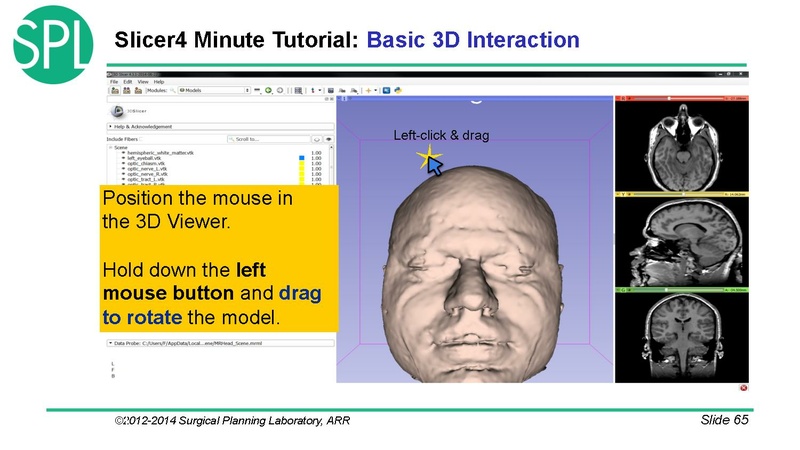Open the Help menu

(159, 82)
